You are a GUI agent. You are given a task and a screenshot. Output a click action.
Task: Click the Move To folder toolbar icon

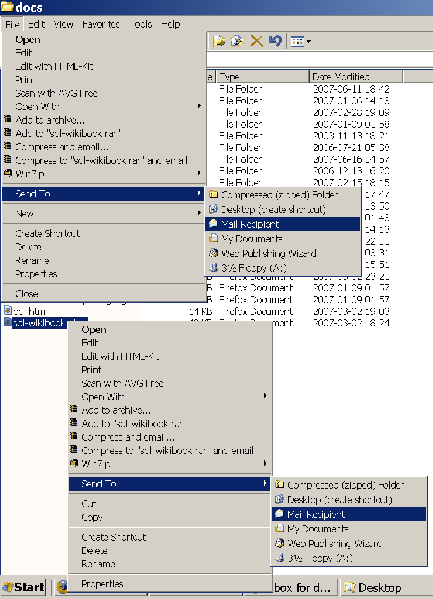coord(219,40)
